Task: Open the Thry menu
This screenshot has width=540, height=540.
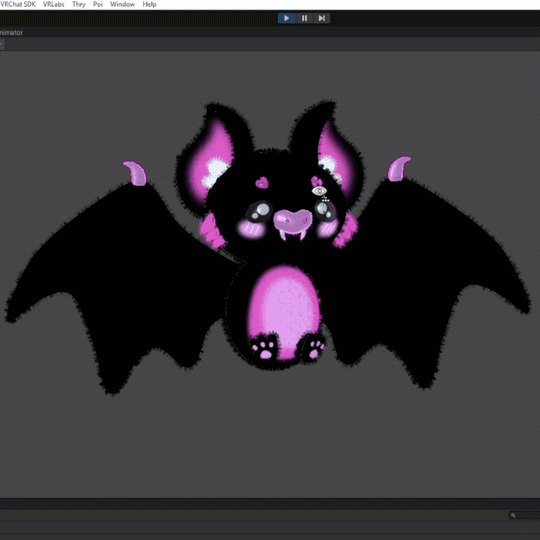Action: [x=79, y=4]
